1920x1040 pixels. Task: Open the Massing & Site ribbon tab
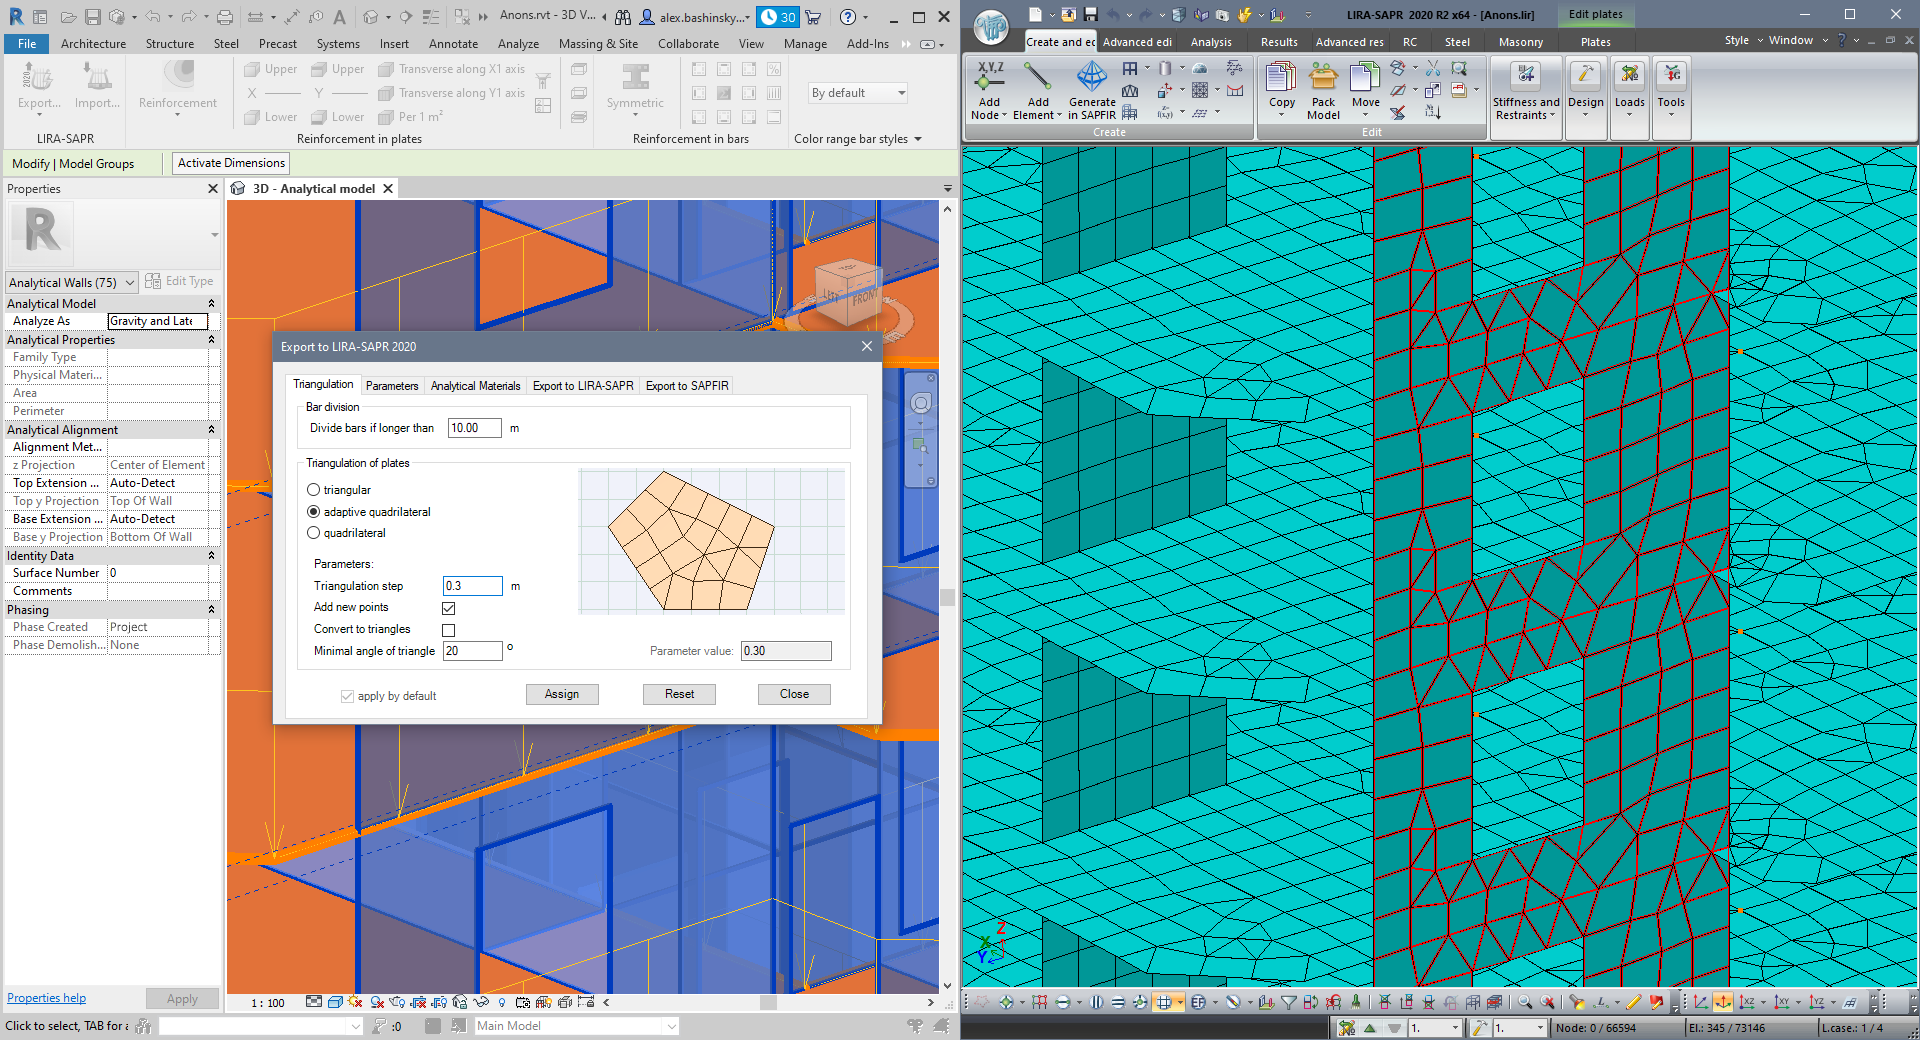point(598,44)
